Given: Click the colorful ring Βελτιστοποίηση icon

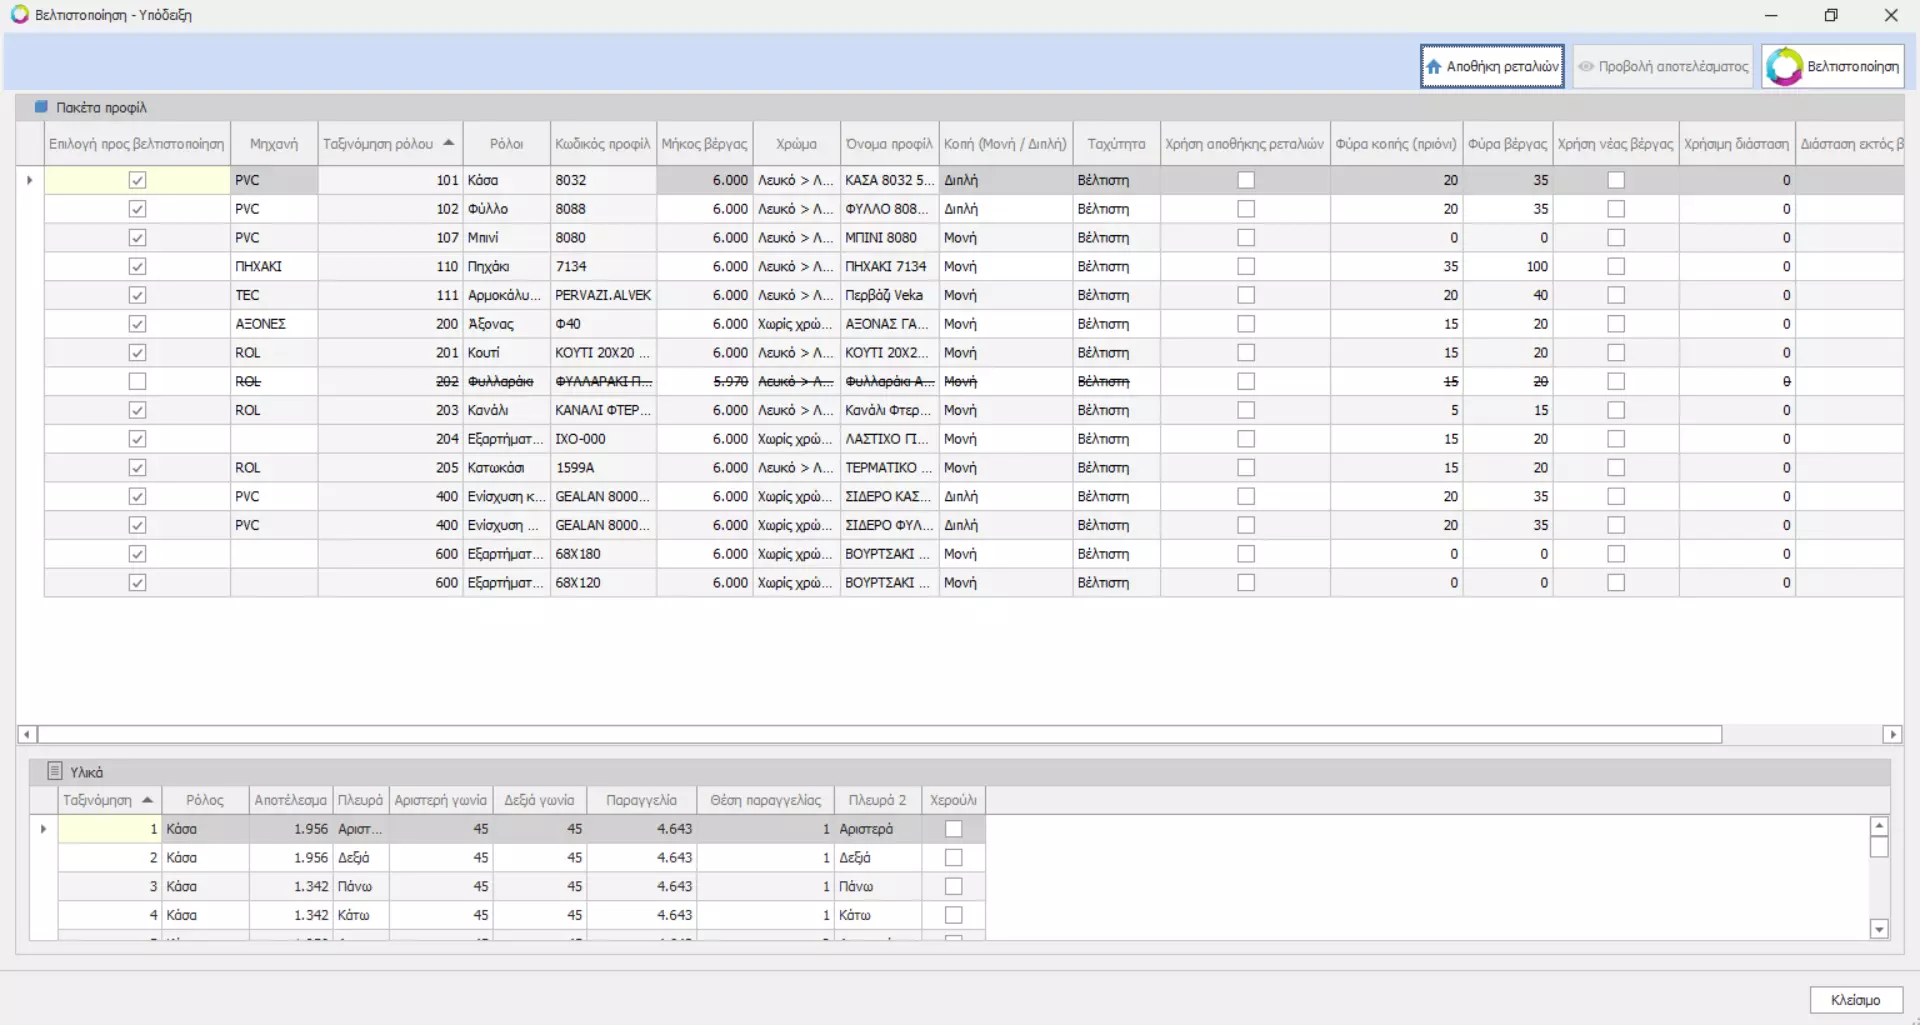Looking at the screenshot, I should 1784,67.
